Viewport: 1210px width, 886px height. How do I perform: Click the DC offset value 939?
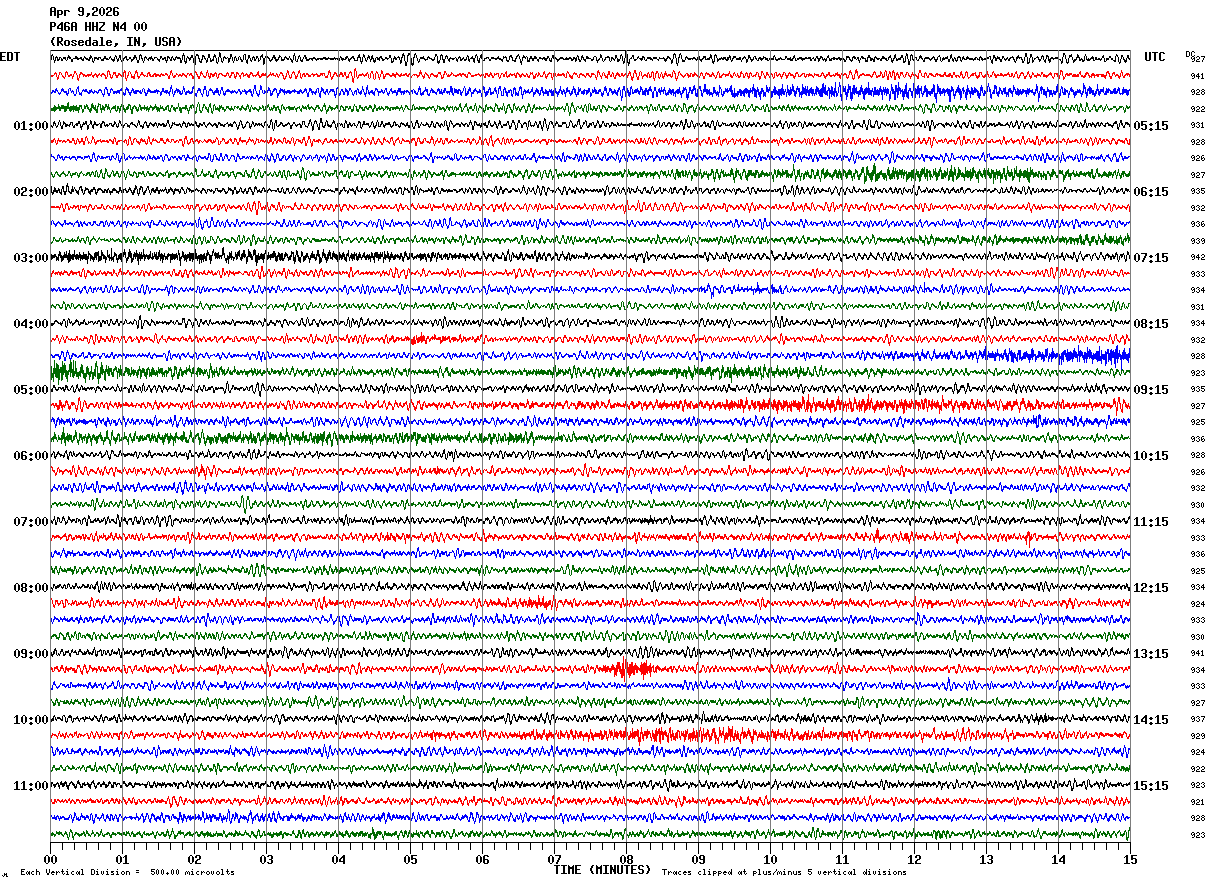coord(1197,241)
